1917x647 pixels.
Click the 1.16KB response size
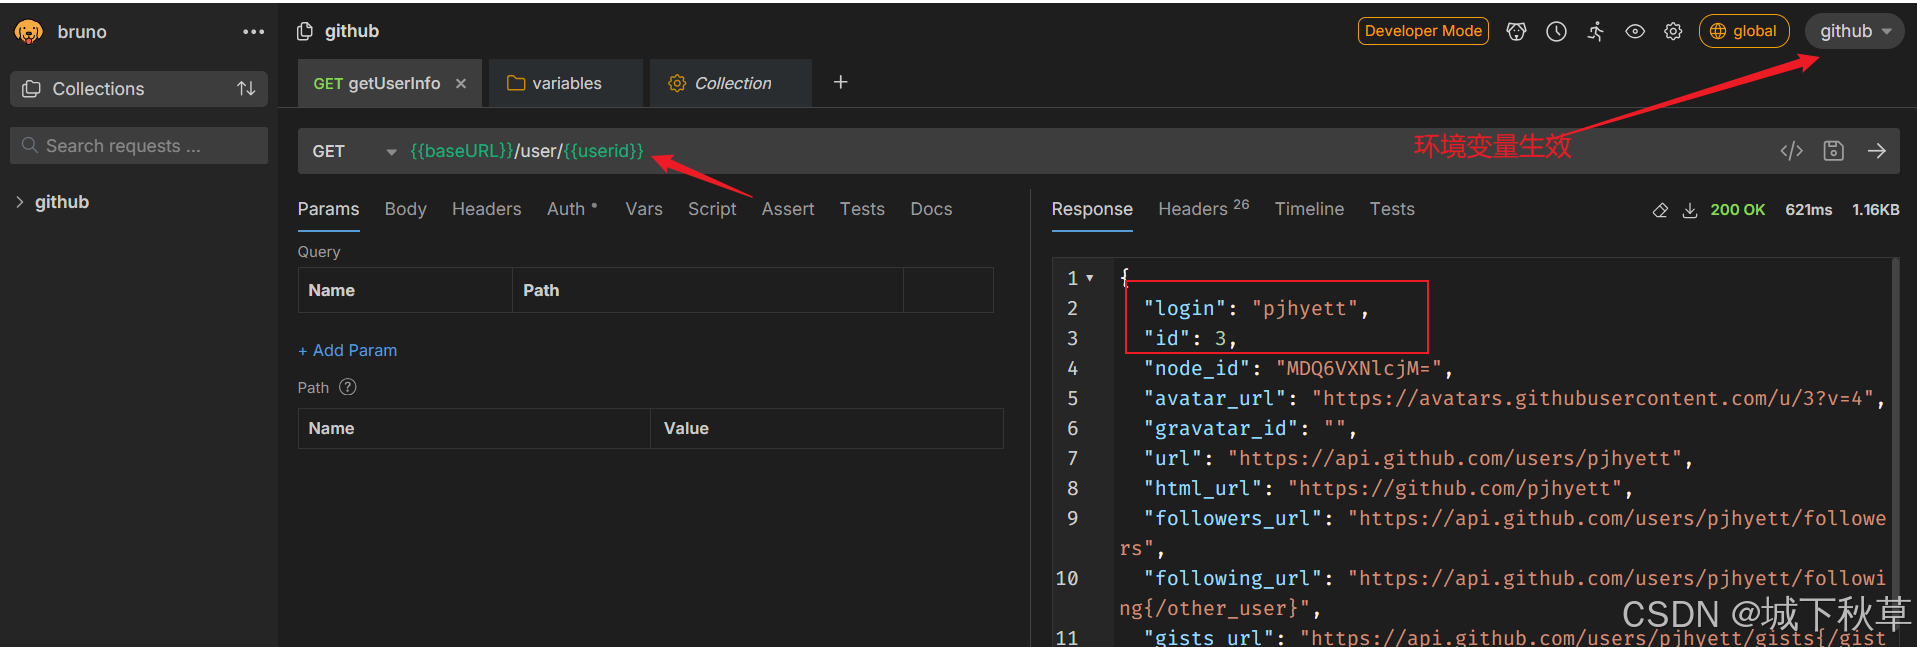[1876, 210]
